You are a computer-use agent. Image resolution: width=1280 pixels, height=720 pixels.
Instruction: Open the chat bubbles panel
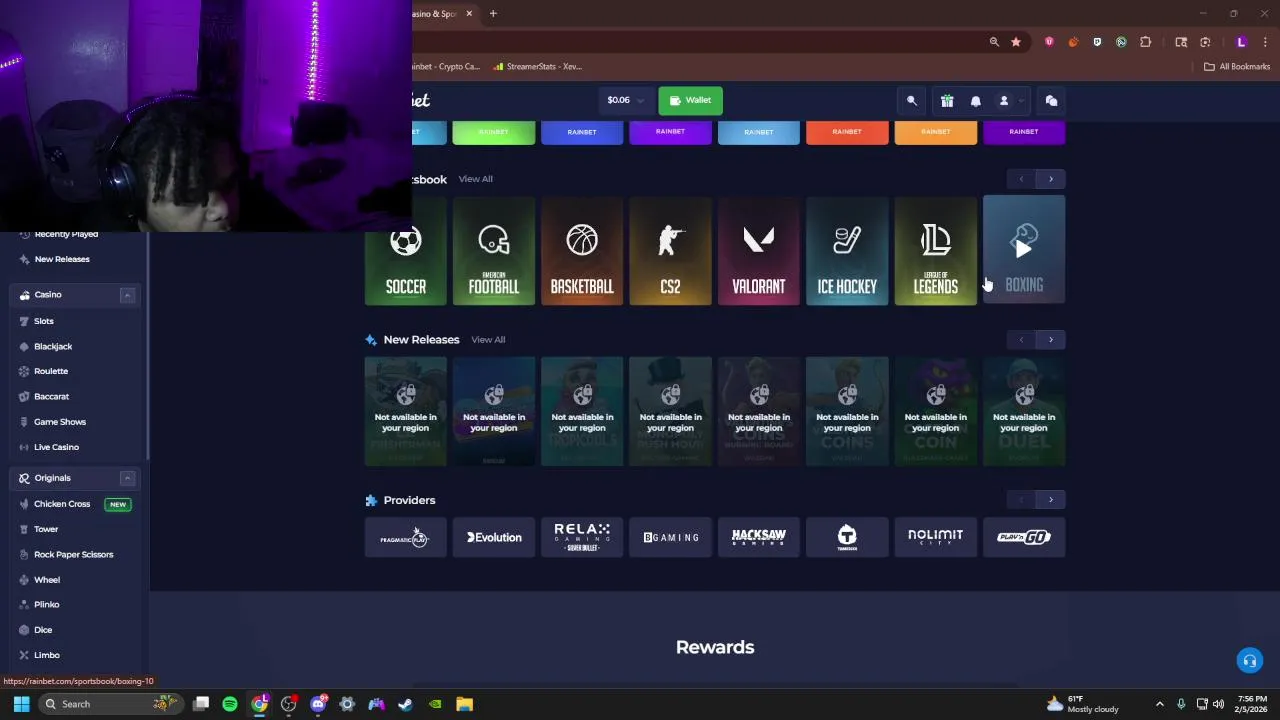pos(1051,100)
